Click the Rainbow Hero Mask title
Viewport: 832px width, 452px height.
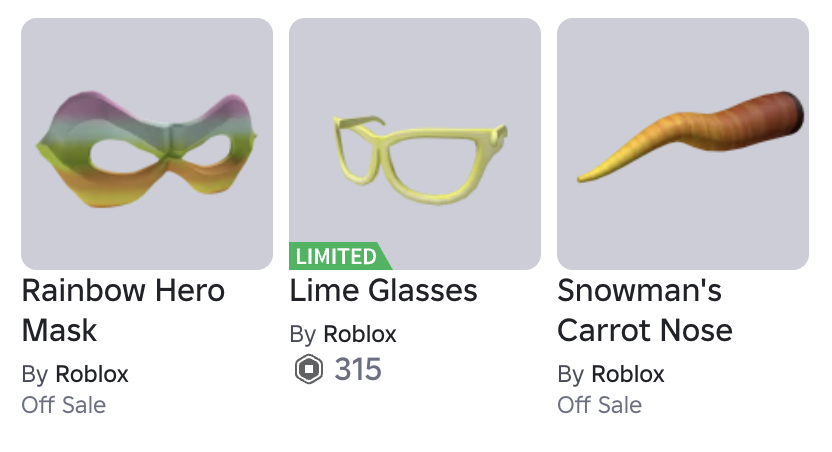click(123, 310)
